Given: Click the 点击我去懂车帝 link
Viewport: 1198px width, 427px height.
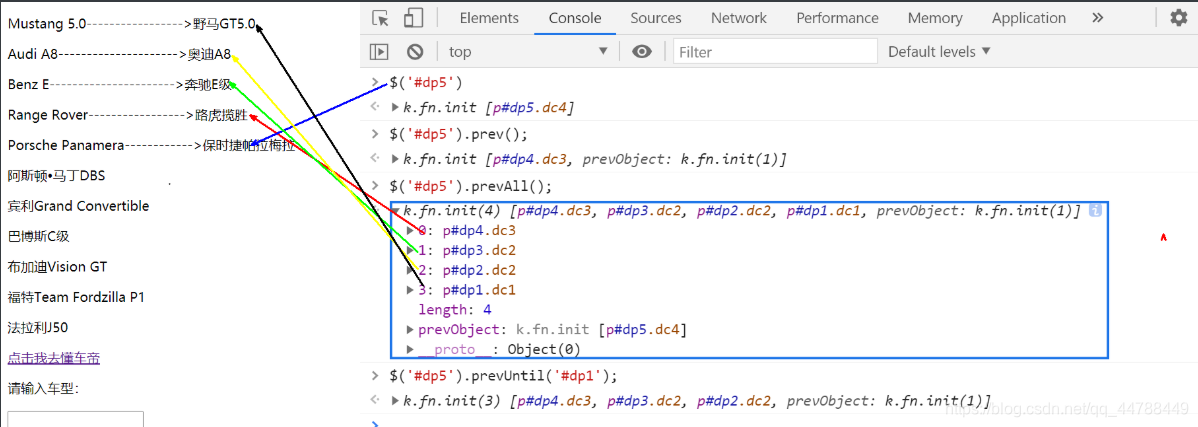Looking at the screenshot, I should click(53, 358).
